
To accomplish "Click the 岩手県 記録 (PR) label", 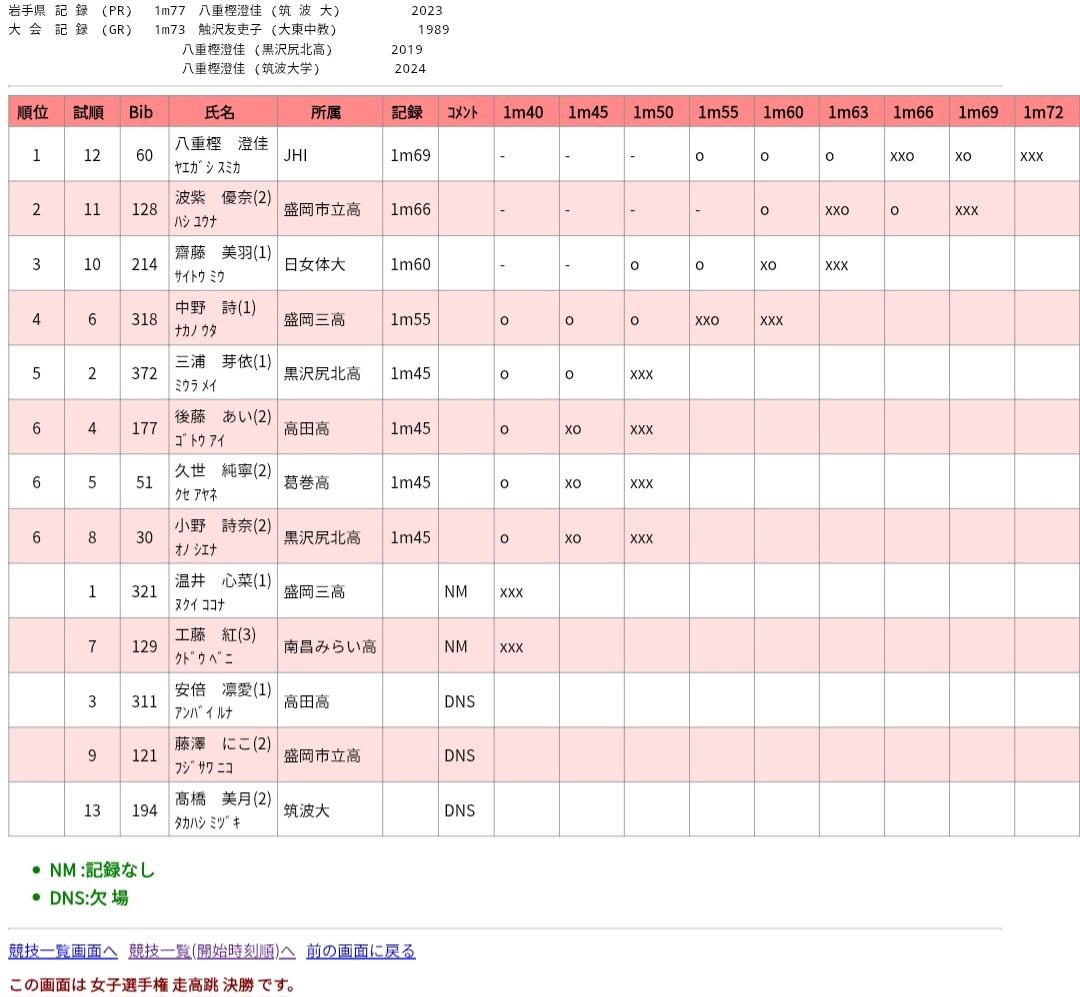I will tap(70, 11).
